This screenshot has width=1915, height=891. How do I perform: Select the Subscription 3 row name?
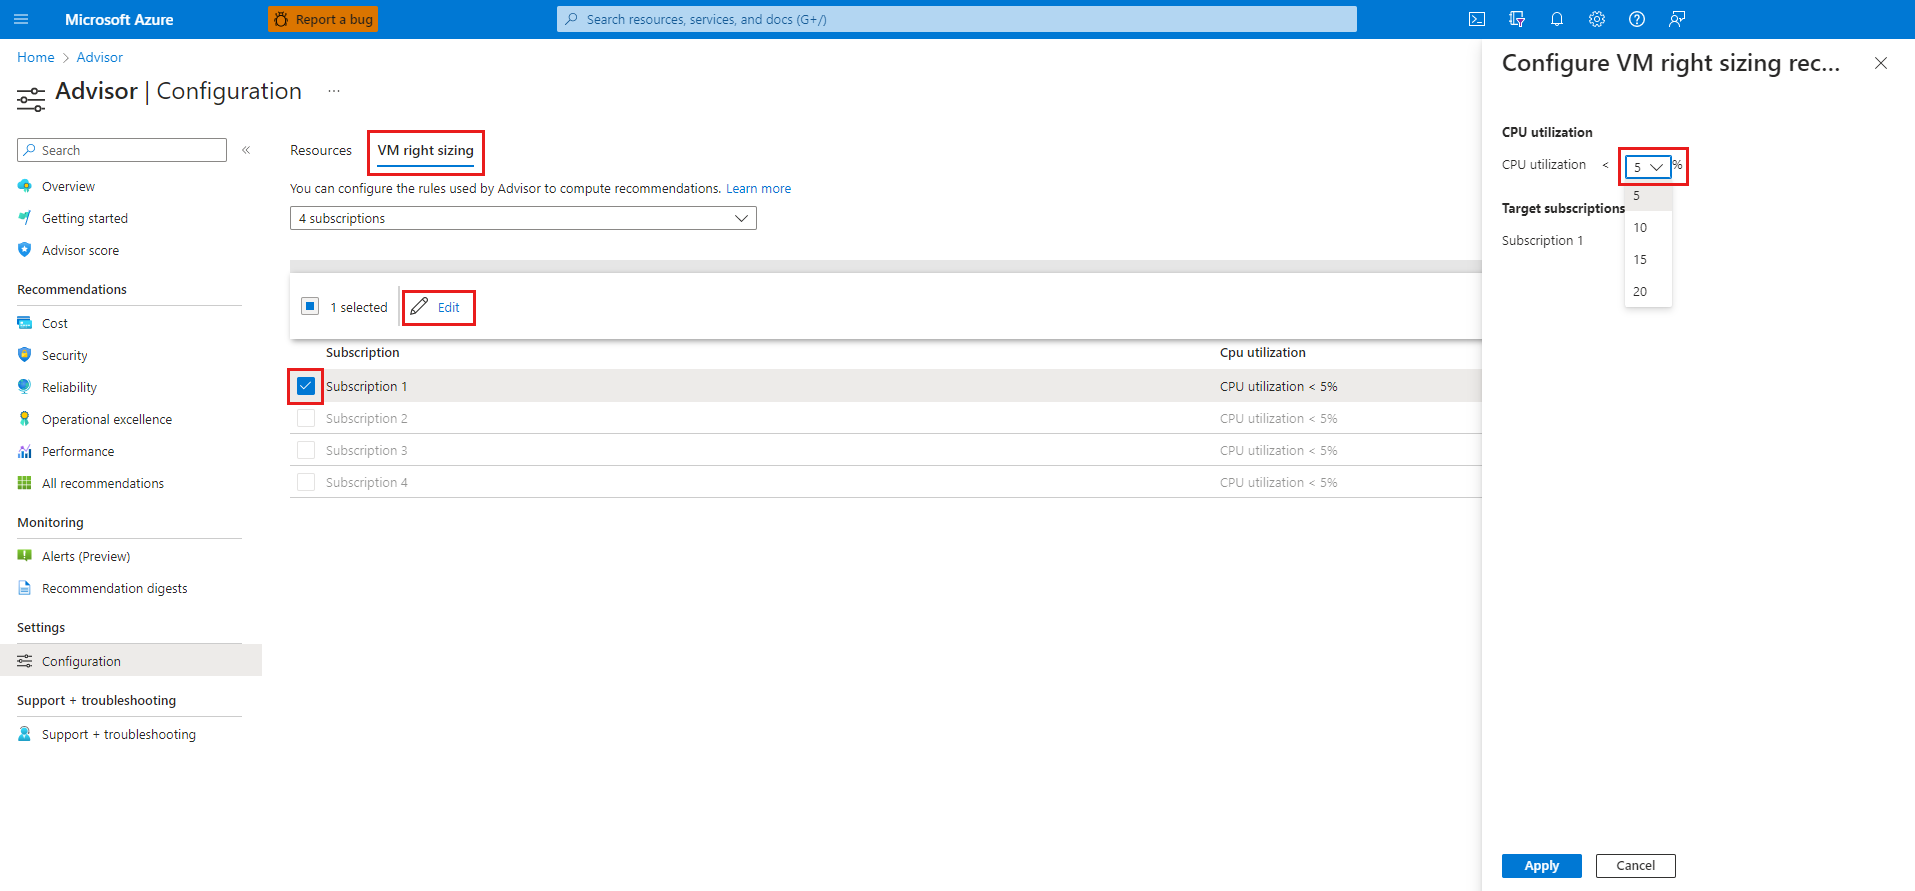(x=367, y=450)
